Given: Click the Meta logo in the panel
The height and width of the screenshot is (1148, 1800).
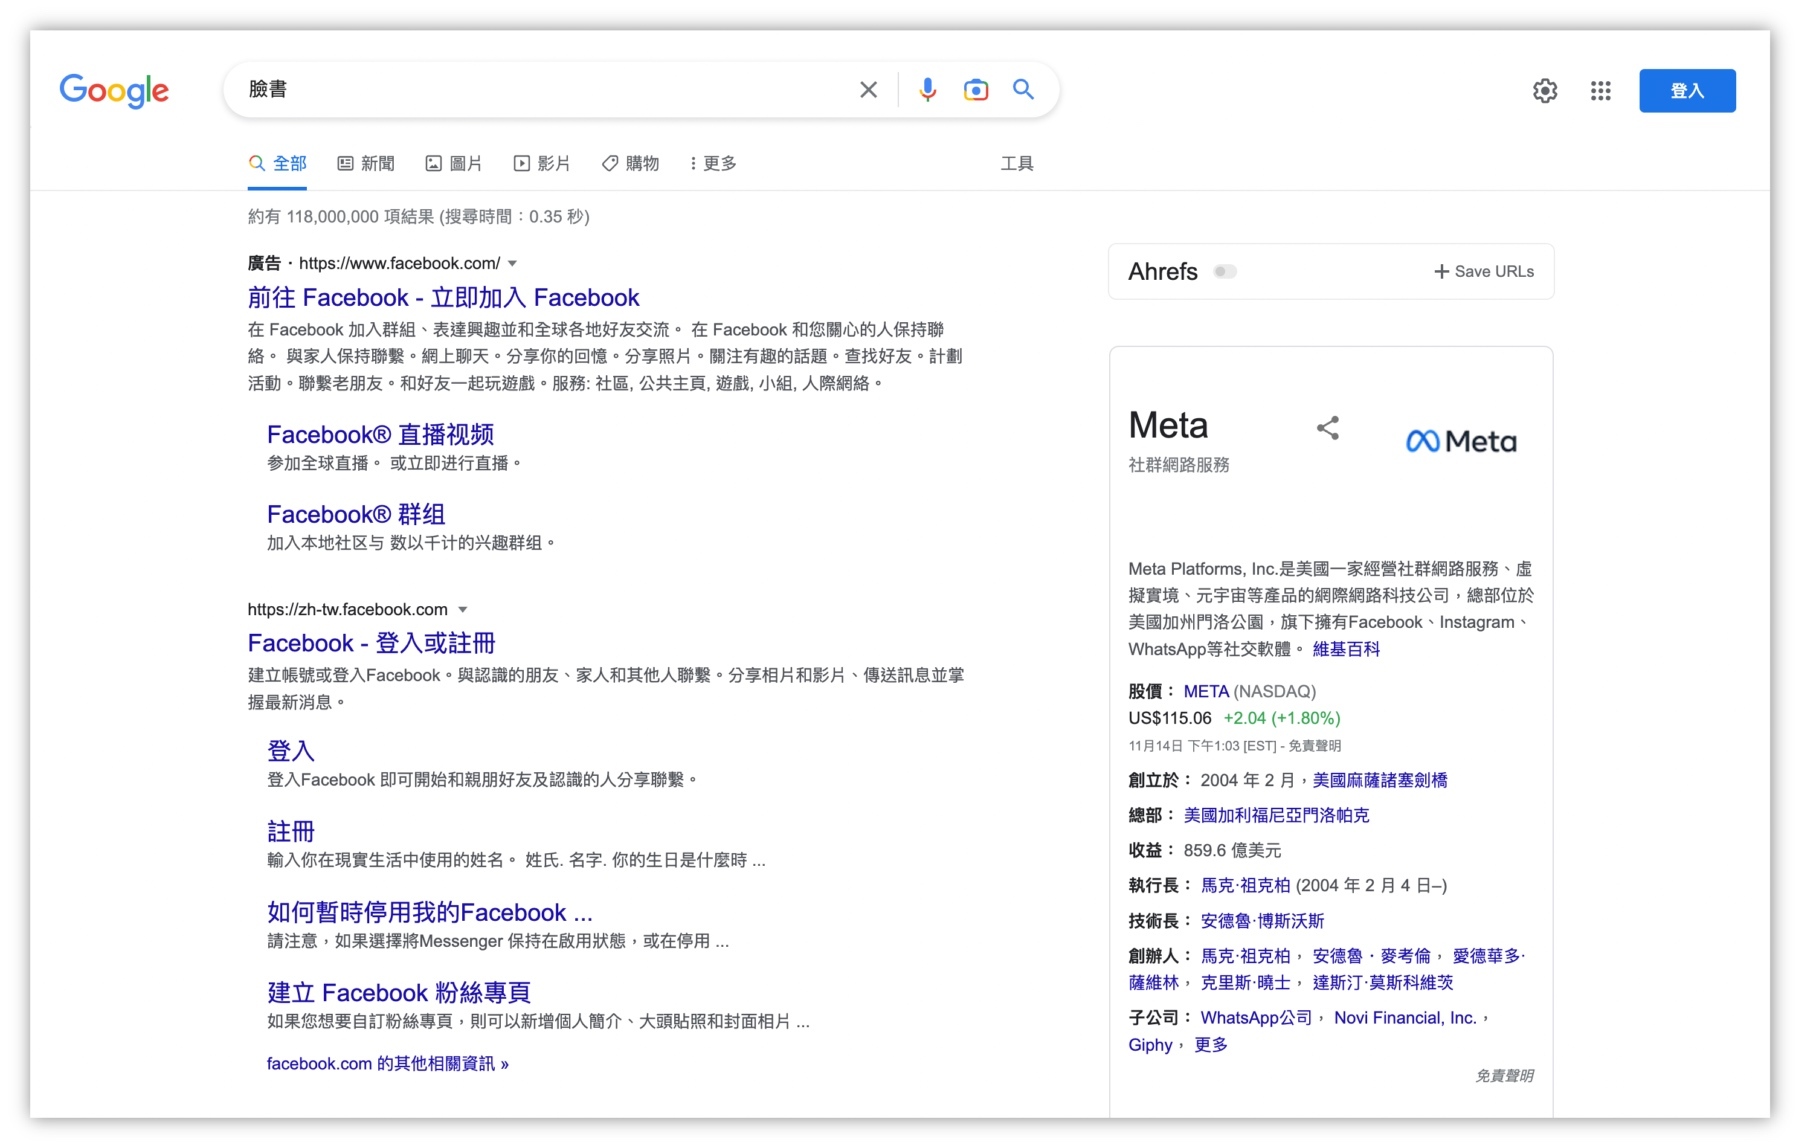Looking at the screenshot, I should point(1461,439).
